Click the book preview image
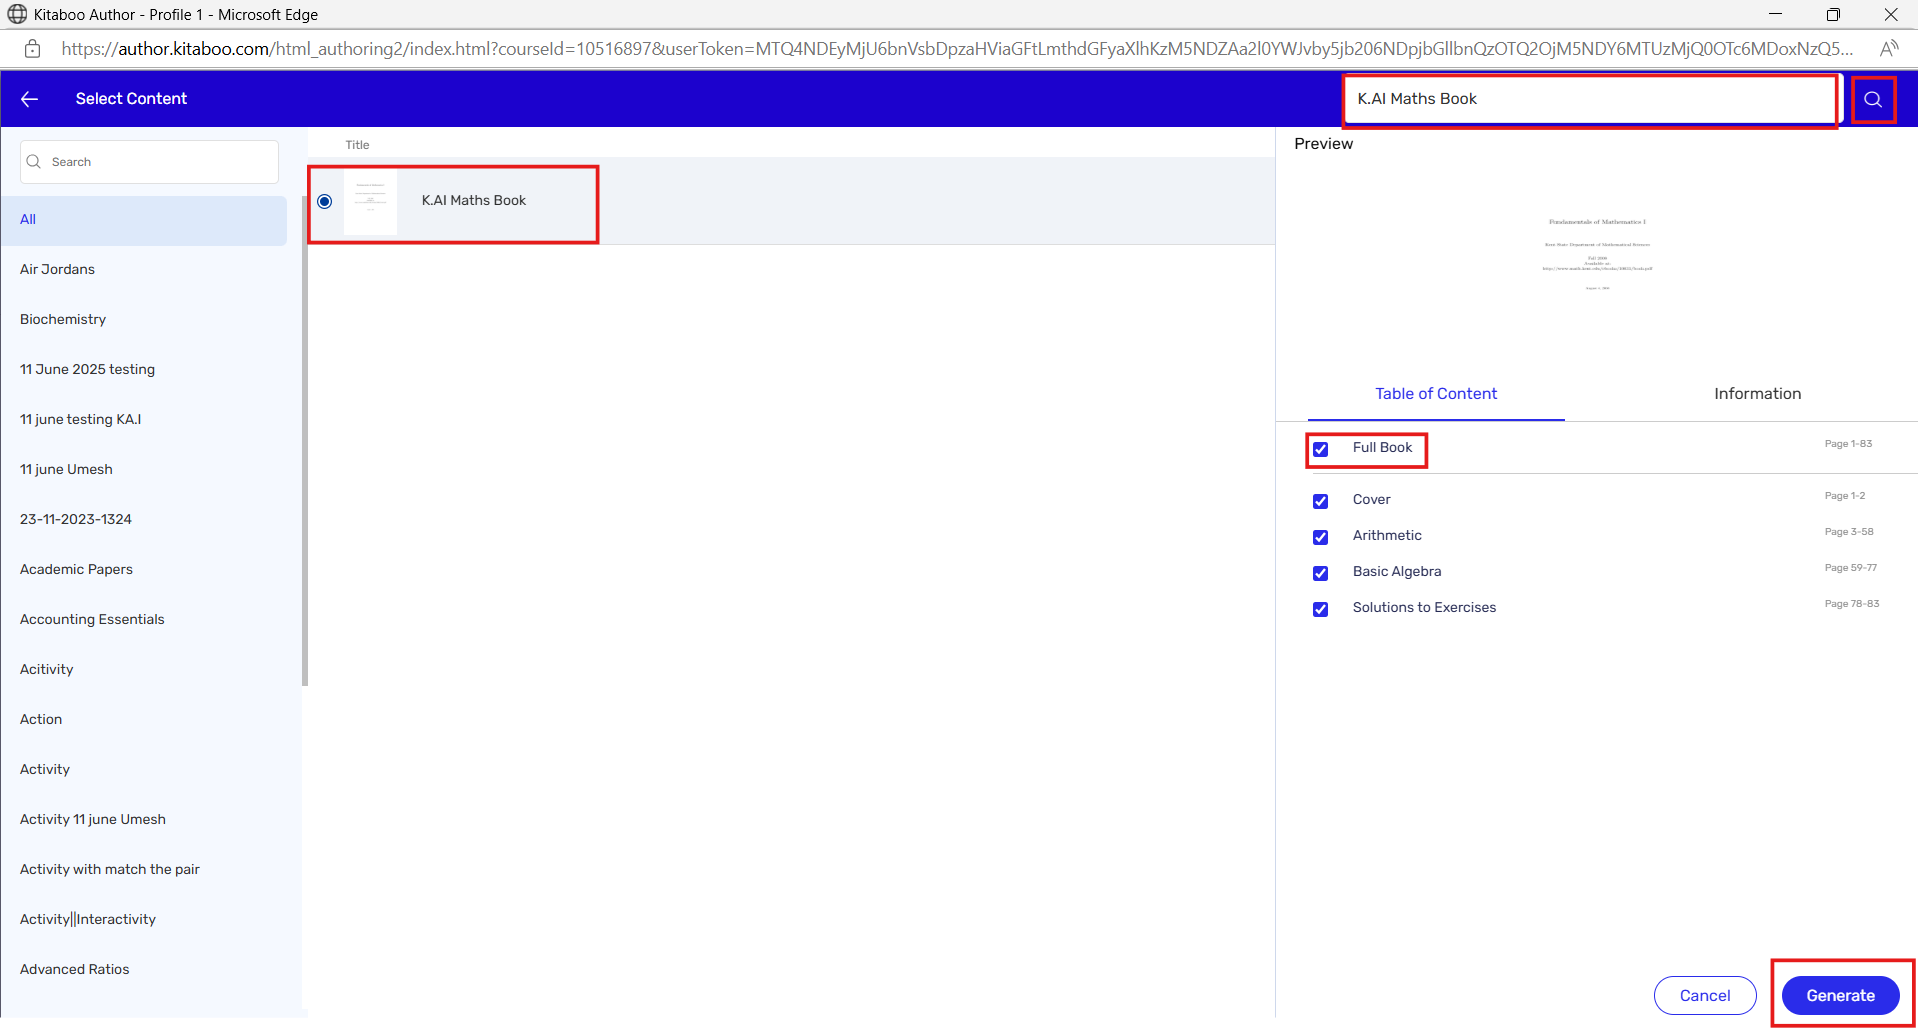1918x1029 pixels. [x=1597, y=255]
